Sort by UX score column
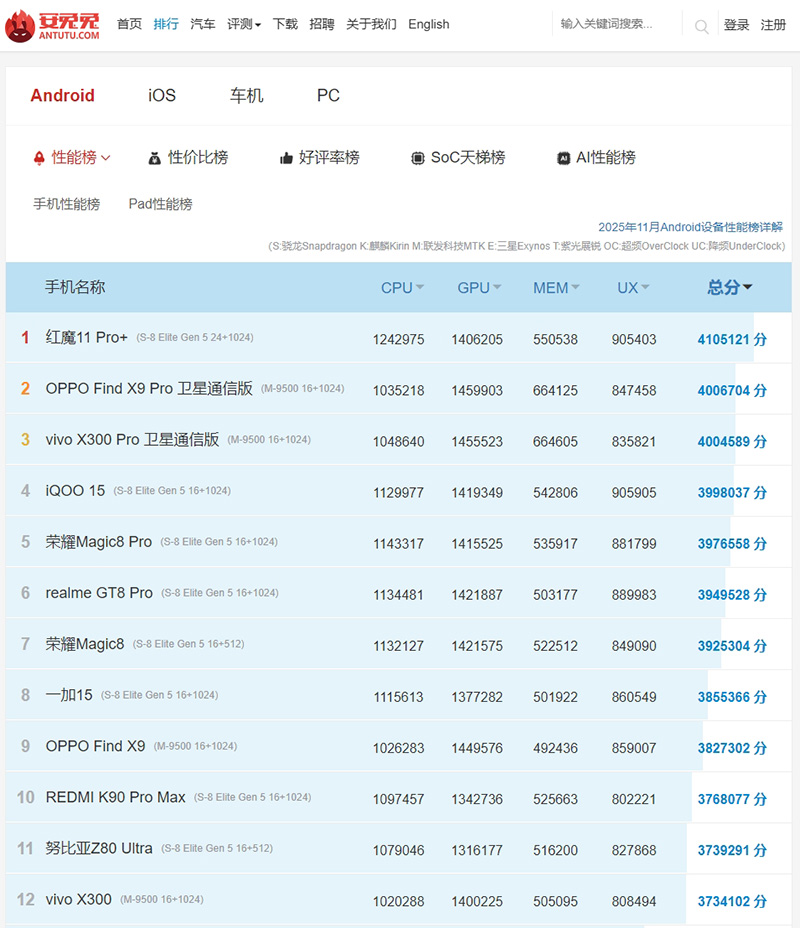 [x=633, y=288]
